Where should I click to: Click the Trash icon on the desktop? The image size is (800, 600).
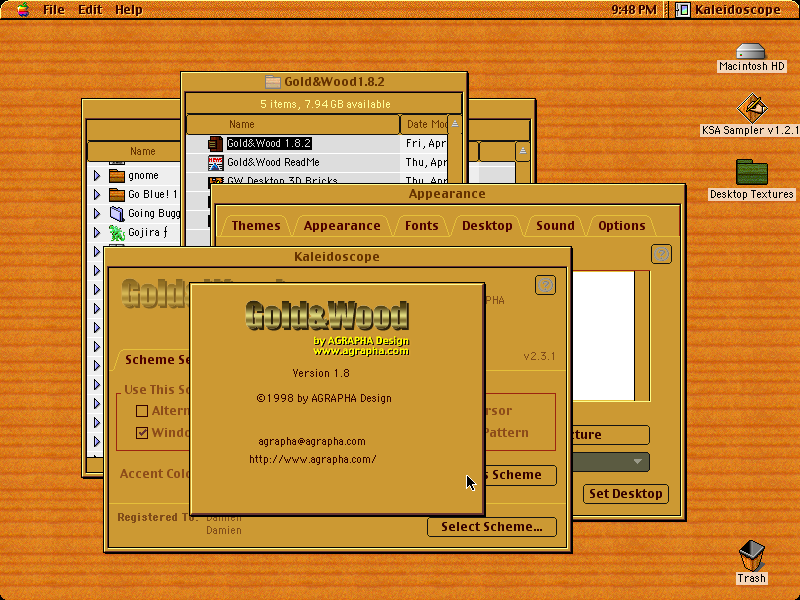752,556
